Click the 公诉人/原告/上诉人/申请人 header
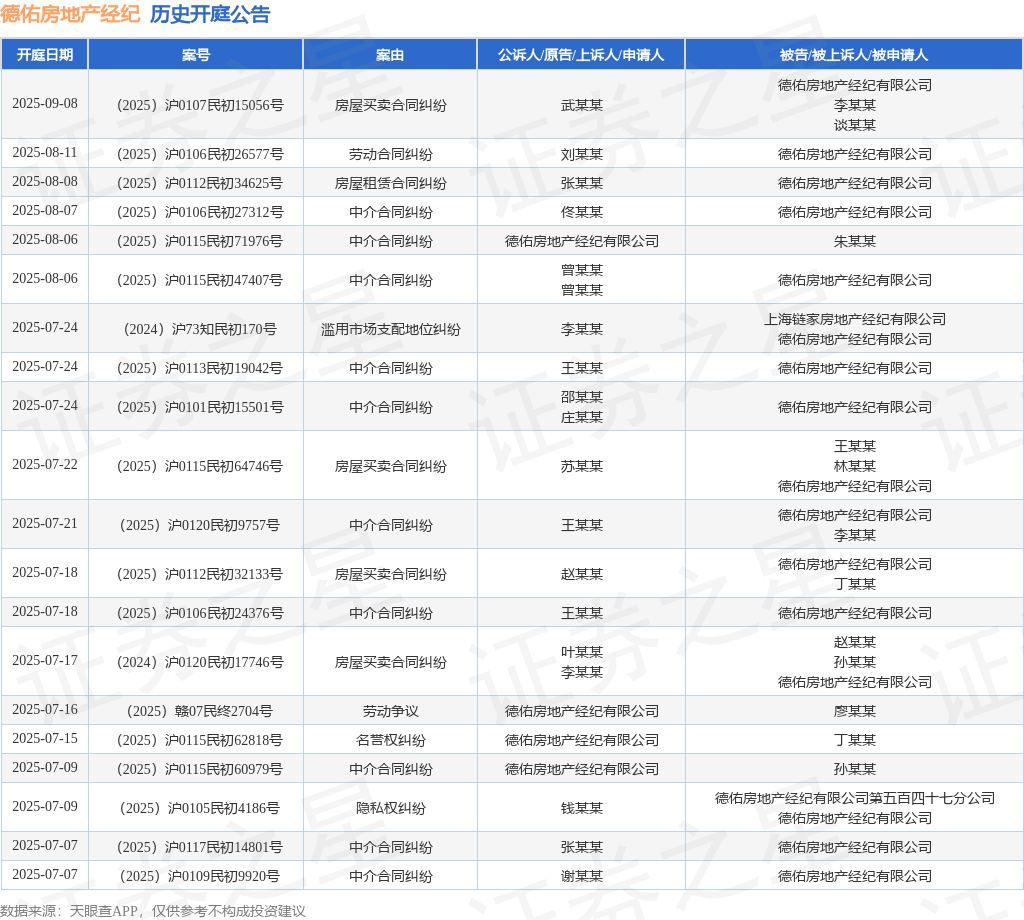The height and width of the screenshot is (920, 1024). click(581, 55)
